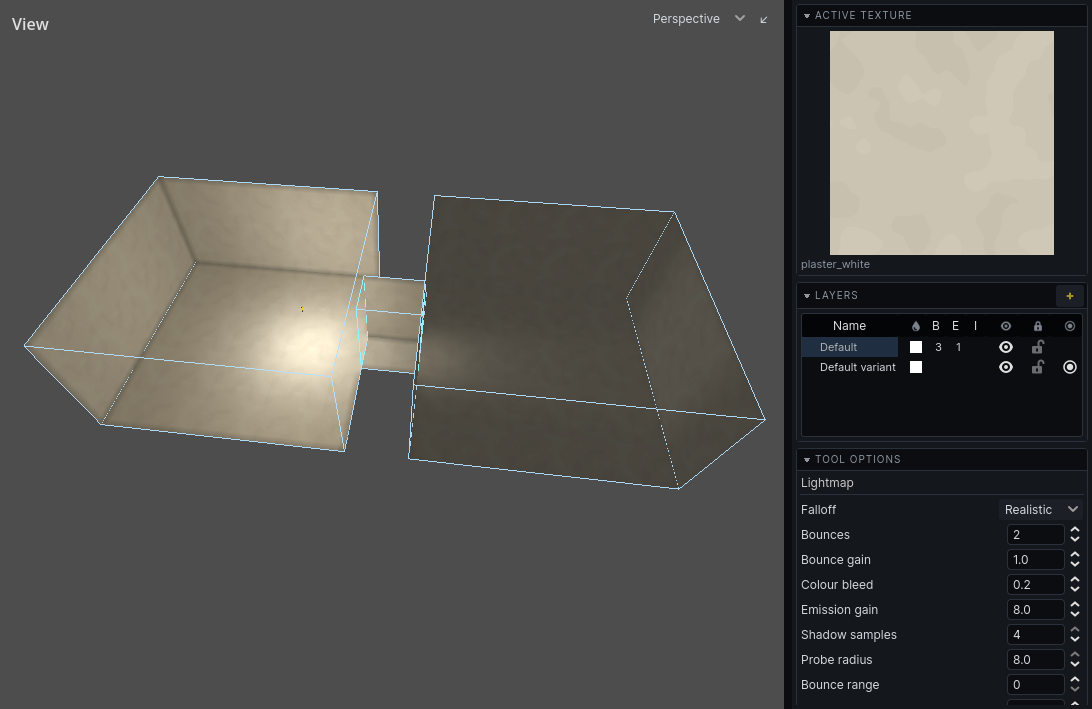This screenshot has height=709, width=1092.
Task: Collapse the Tool Options section
Action: coord(807,460)
